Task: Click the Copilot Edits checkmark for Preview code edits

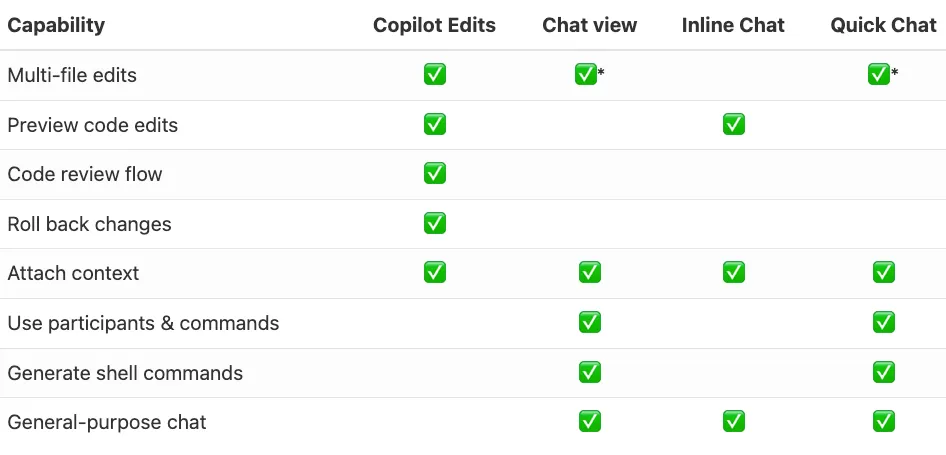Action: tap(434, 124)
